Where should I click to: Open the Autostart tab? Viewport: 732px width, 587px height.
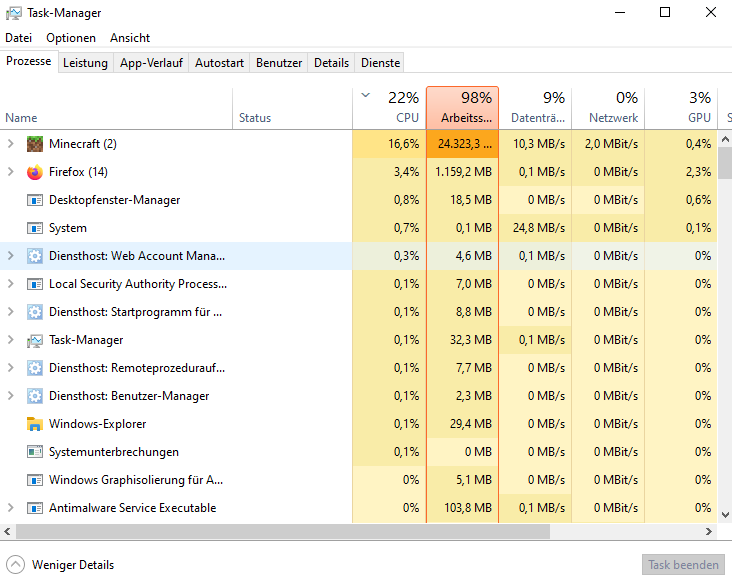[x=219, y=62]
